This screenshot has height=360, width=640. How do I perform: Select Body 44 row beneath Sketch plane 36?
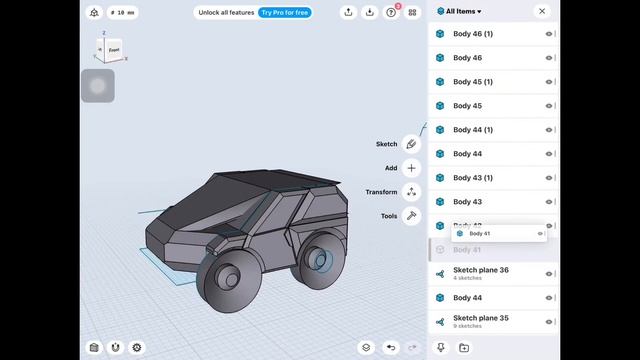pyautogui.click(x=493, y=298)
